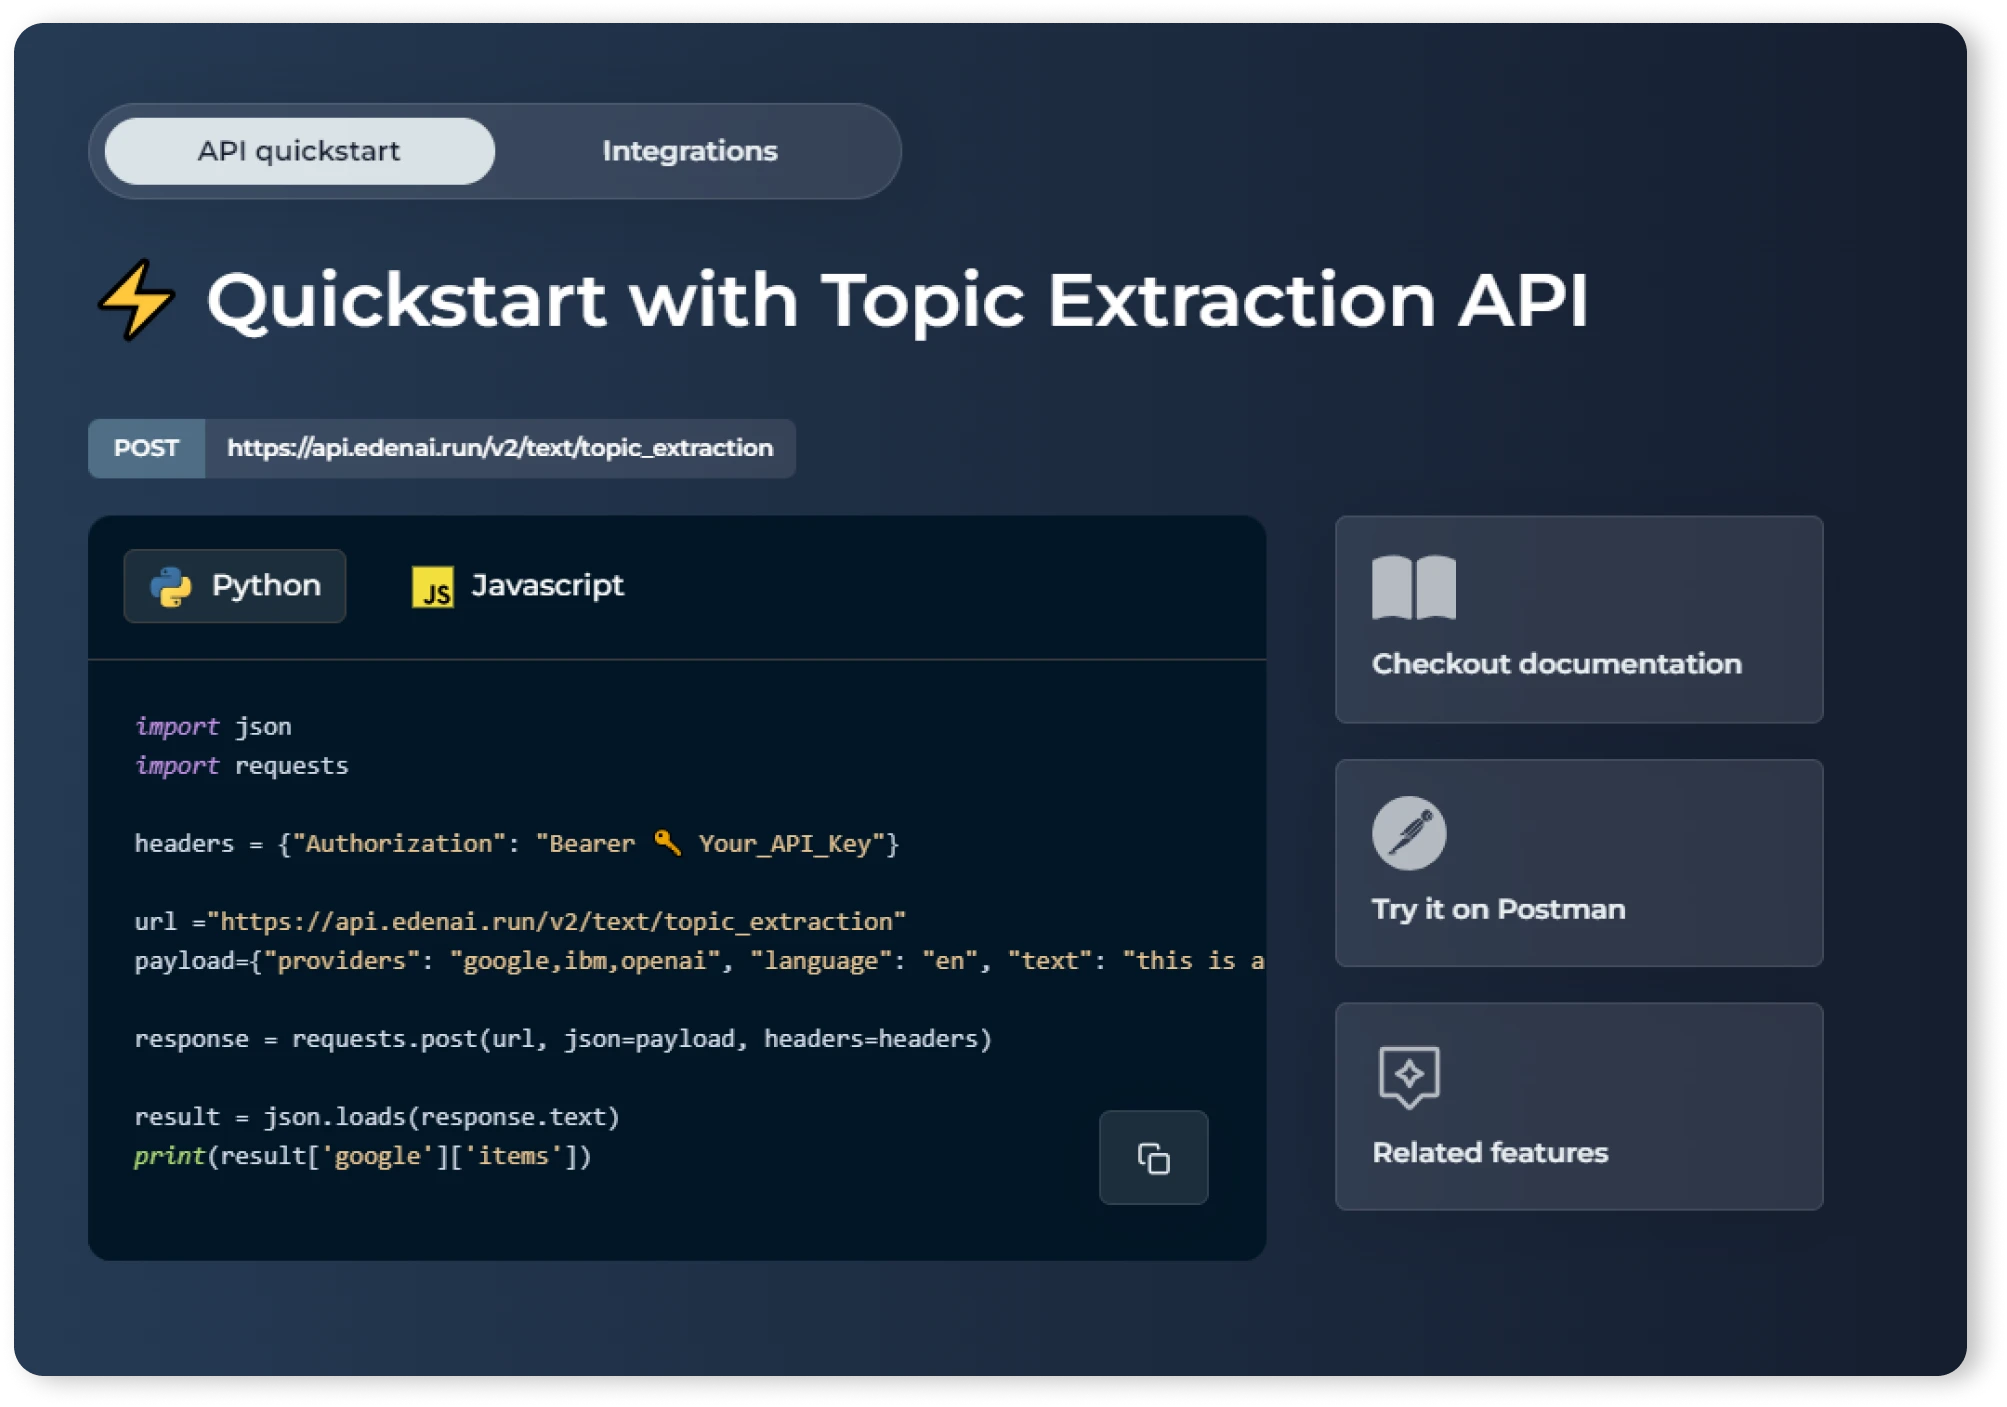Select the Python logo icon
This screenshot has height=1407, width=2007.
point(172,585)
